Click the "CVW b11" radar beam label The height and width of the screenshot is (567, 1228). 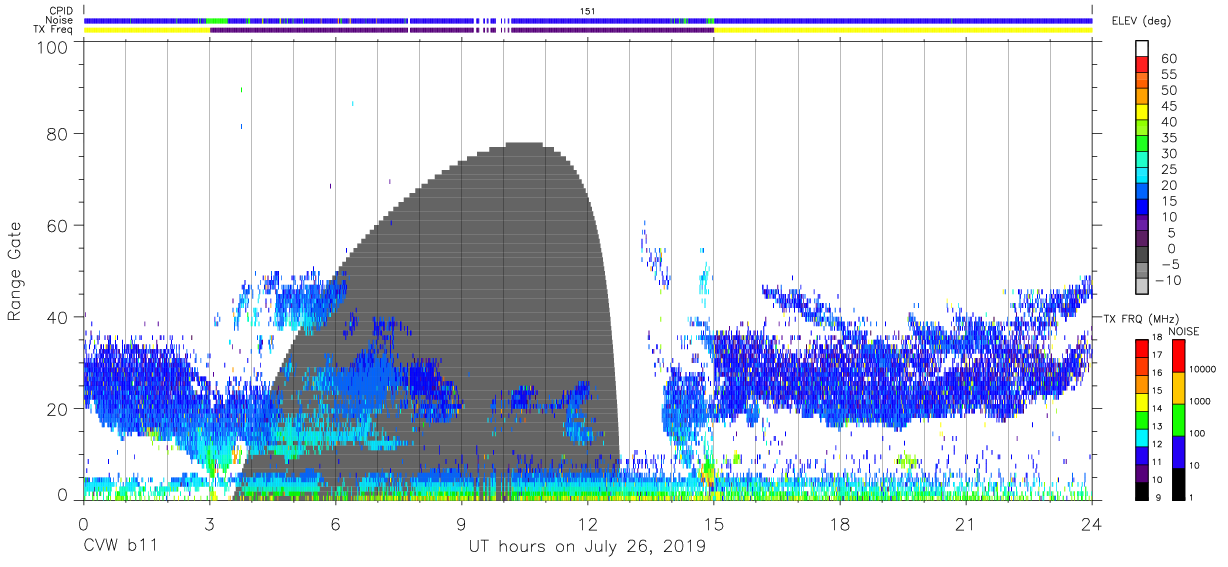click(x=119, y=547)
